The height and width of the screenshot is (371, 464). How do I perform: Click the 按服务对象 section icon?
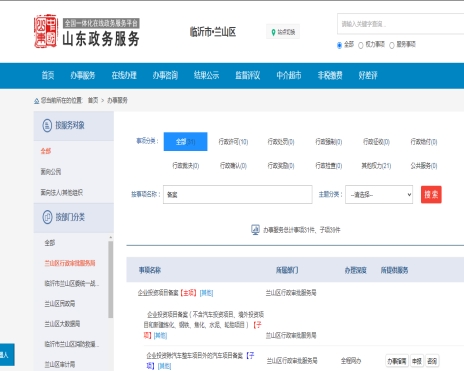(47, 125)
